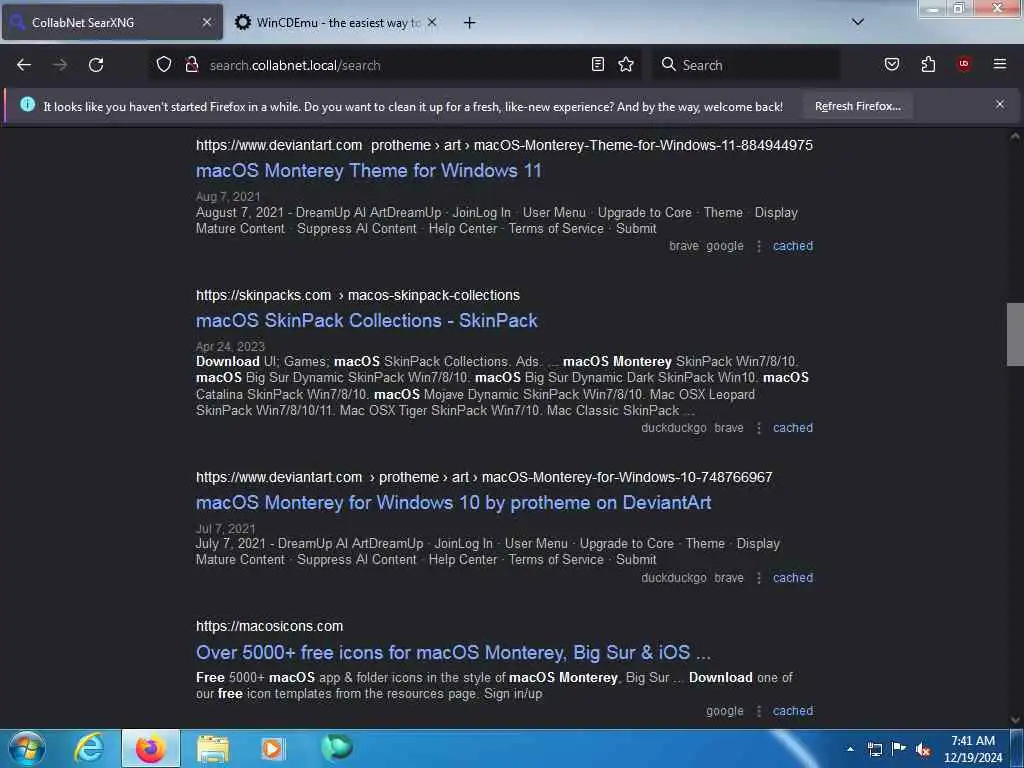
Task: Click the https://skinpacks.com URL text
Action: coord(263,295)
